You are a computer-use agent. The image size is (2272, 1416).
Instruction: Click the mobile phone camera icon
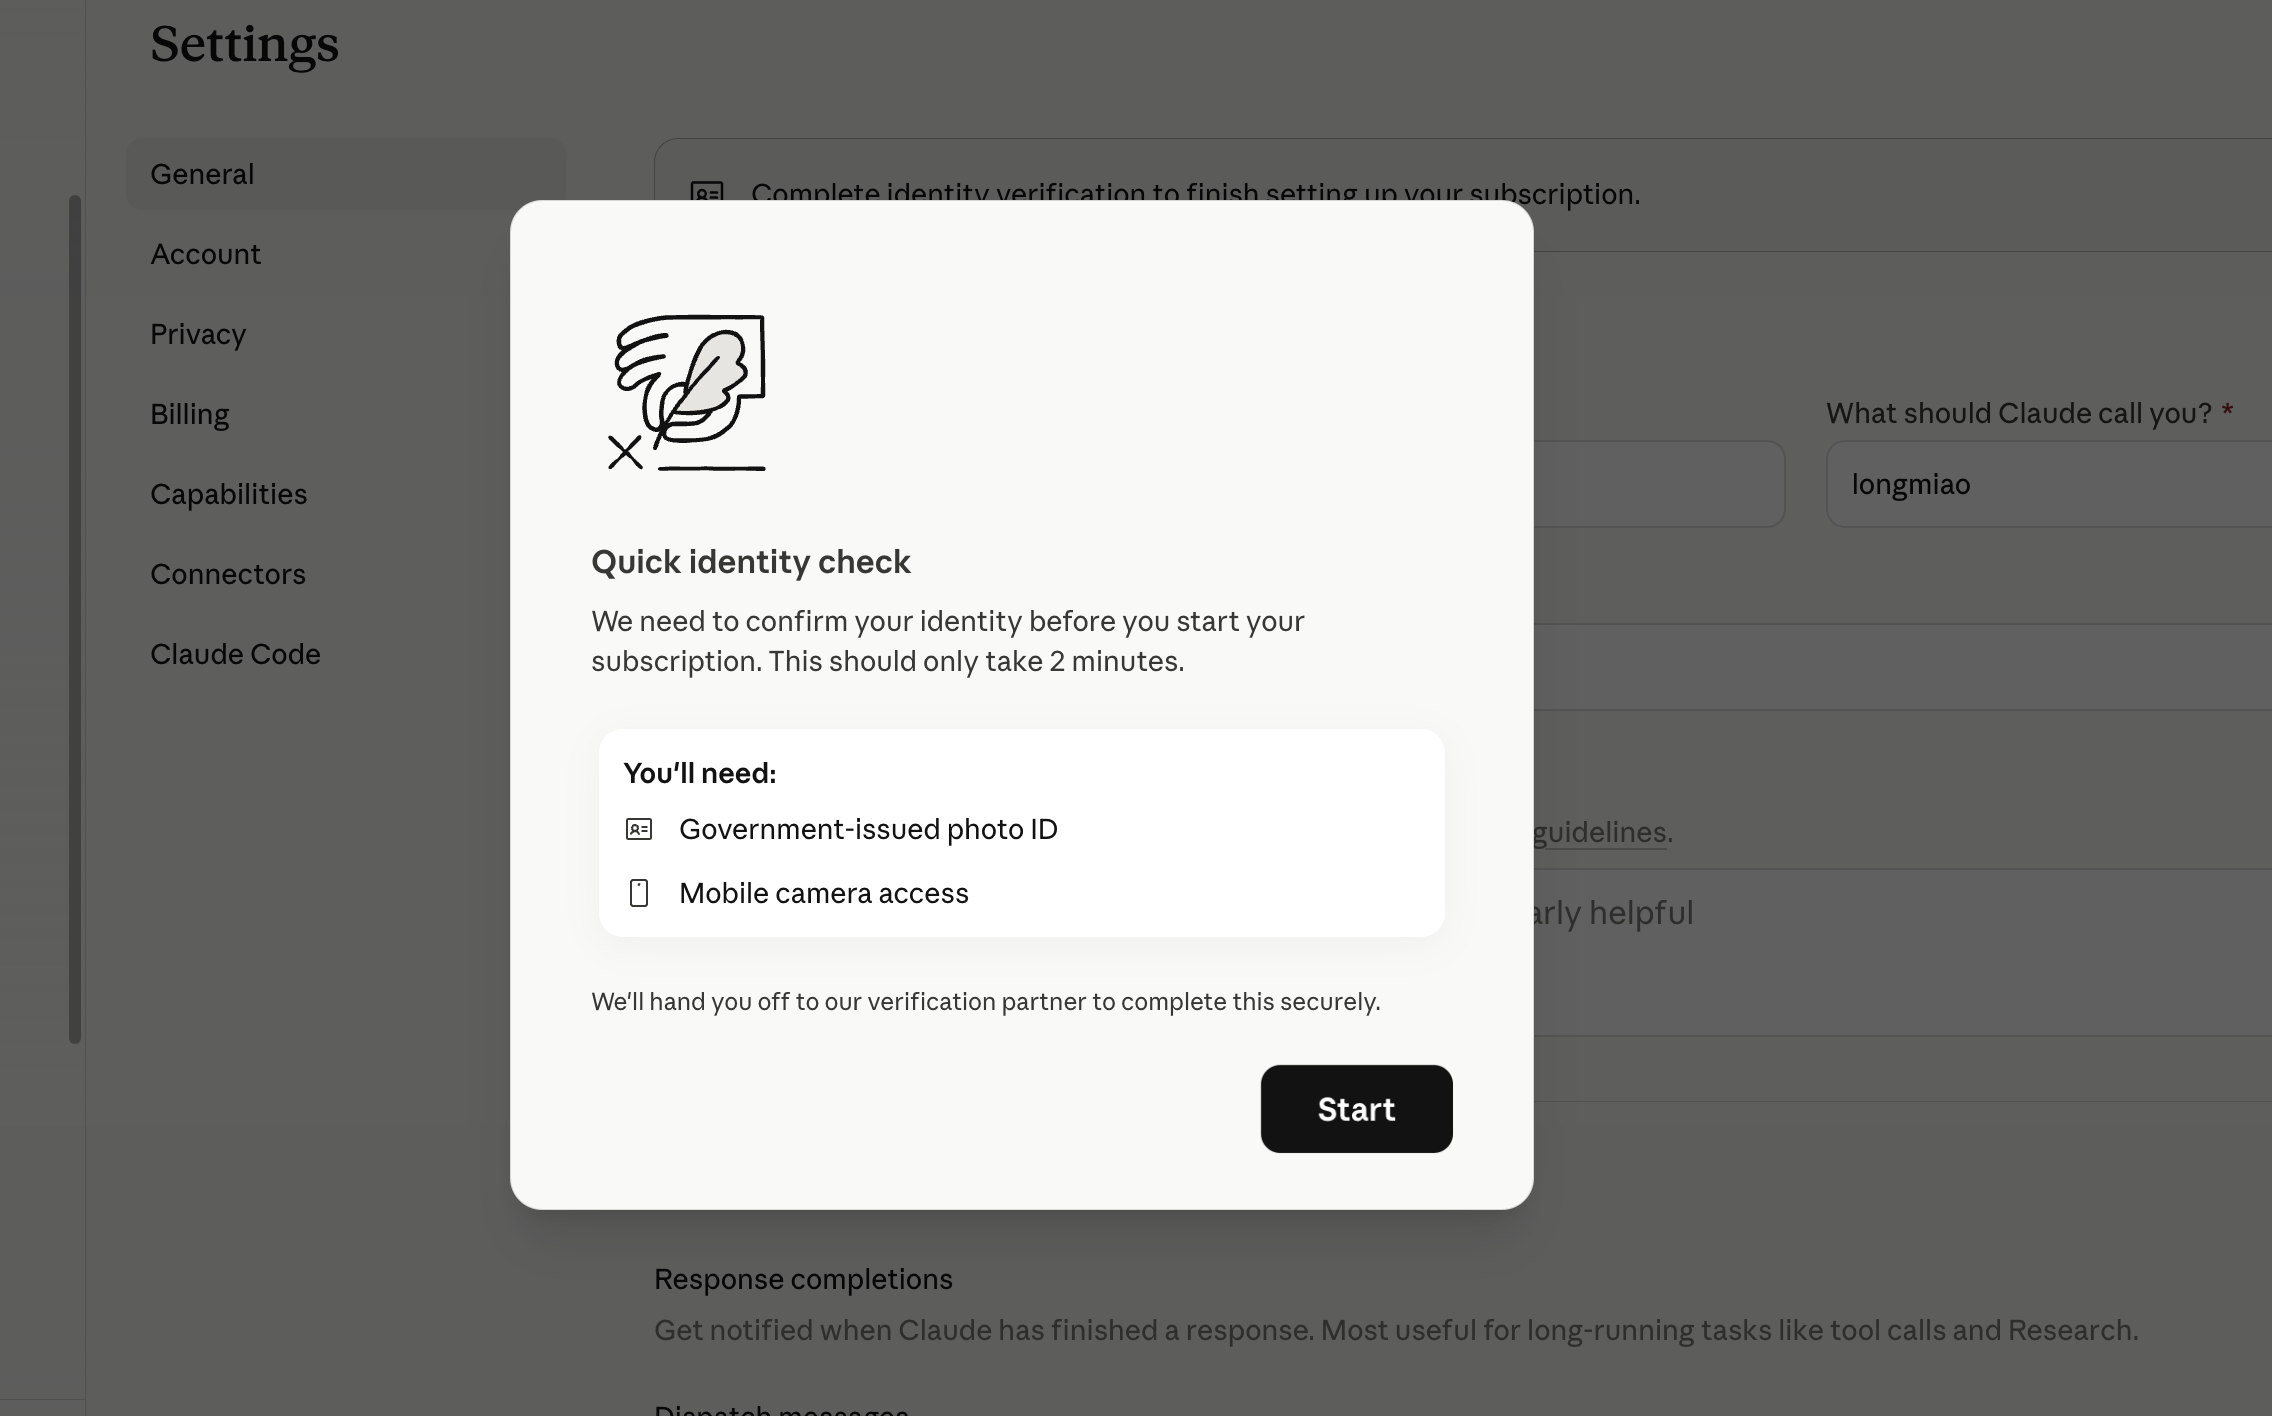pyautogui.click(x=639, y=893)
